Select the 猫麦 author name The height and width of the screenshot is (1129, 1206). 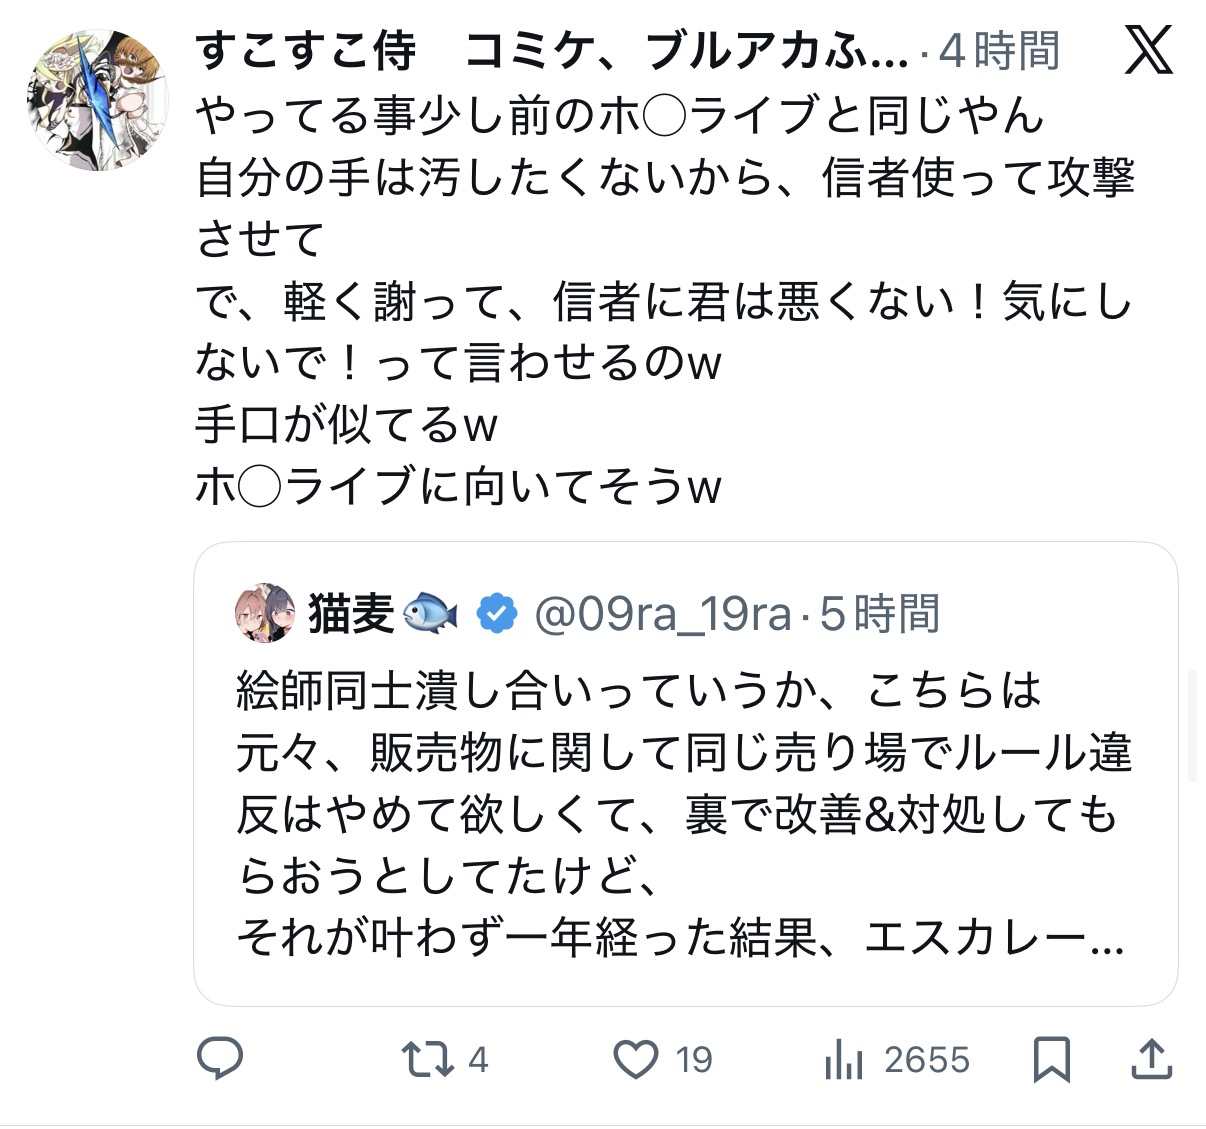coord(350,614)
